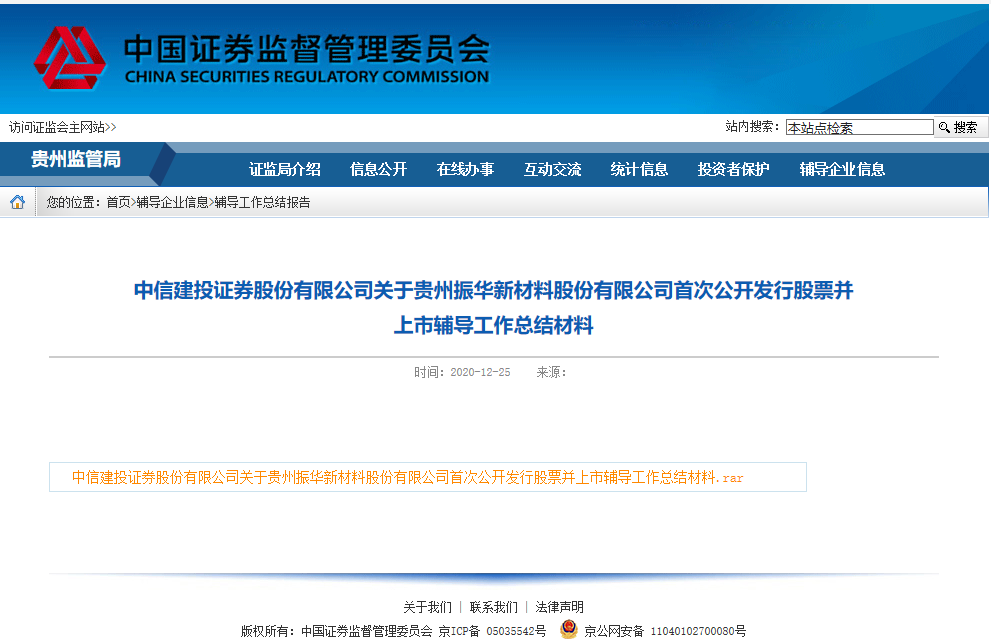
Task: Click the magnifier search icon
Action: pos(943,127)
